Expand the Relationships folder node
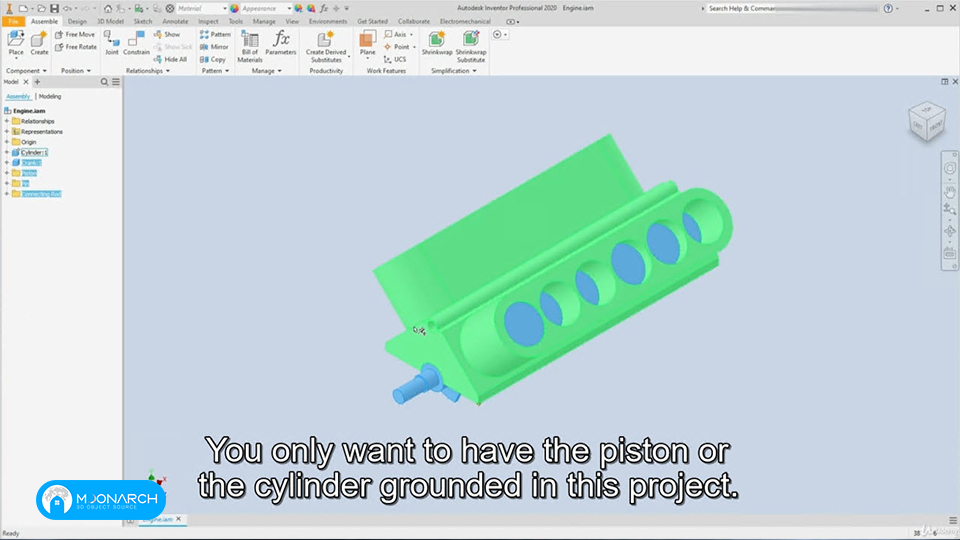 click(x=7, y=121)
